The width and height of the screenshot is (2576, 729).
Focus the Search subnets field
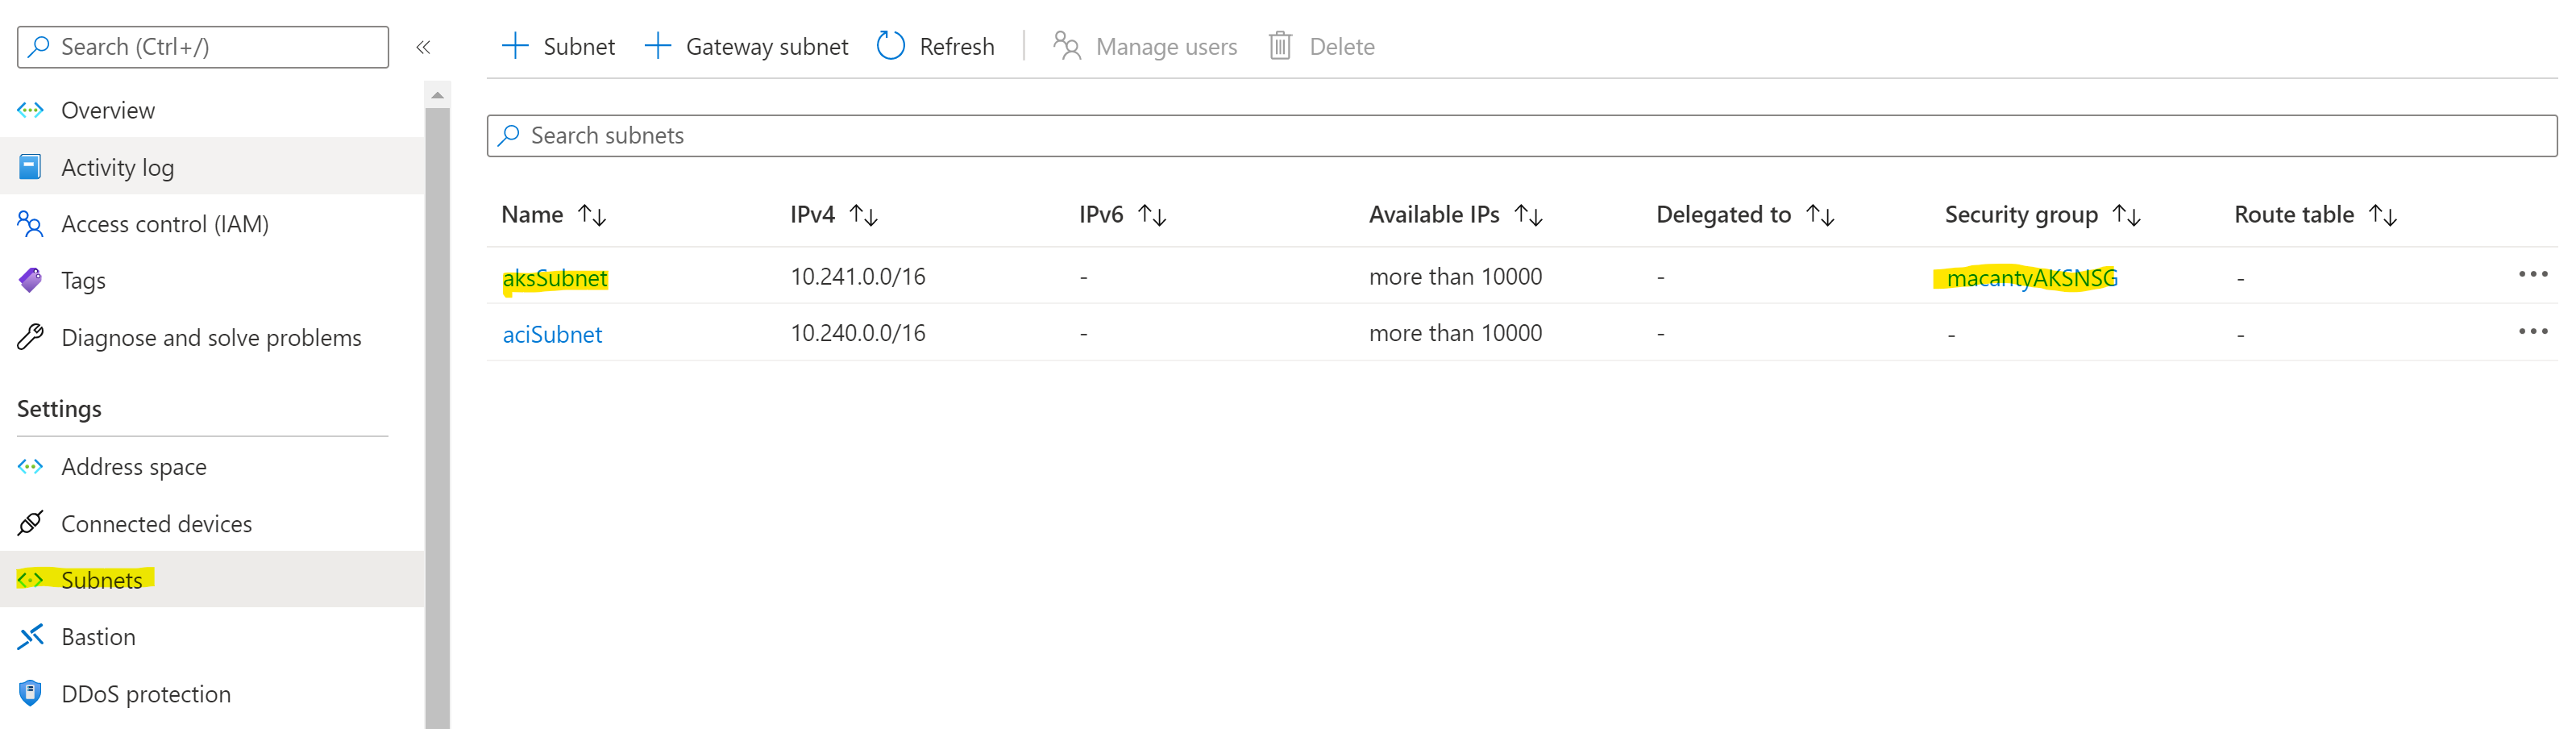1522,135
